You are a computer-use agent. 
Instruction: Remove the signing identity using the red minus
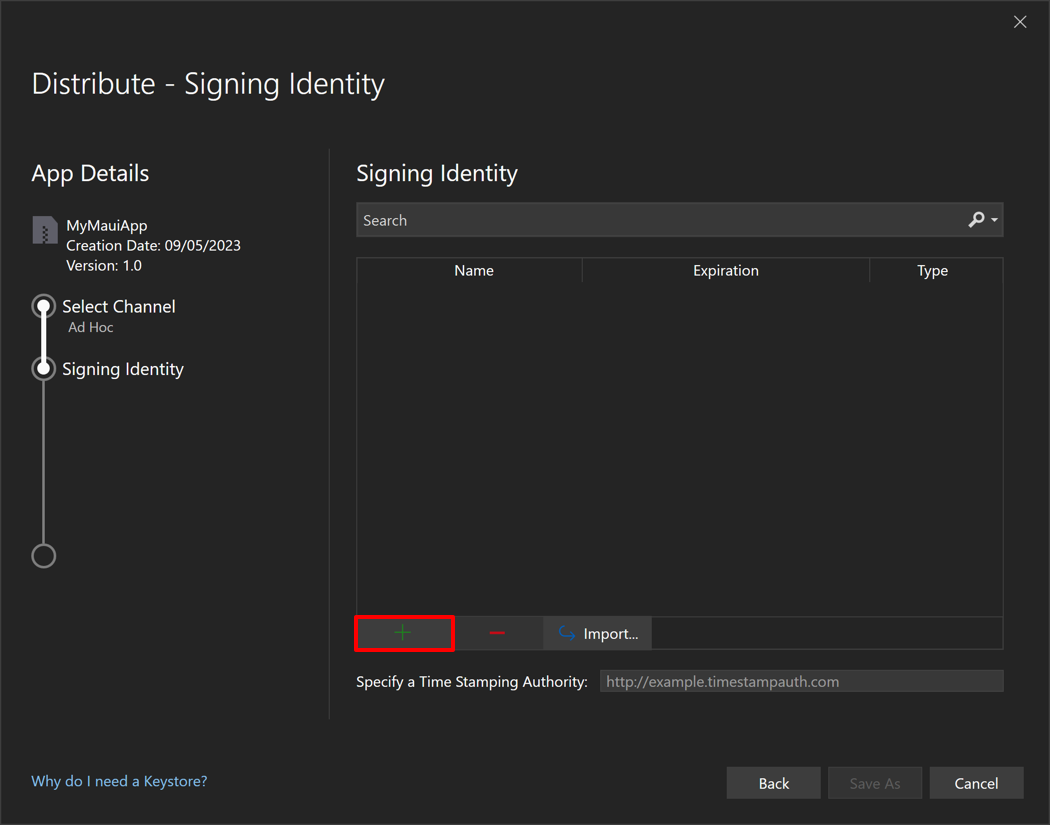click(x=497, y=633)
